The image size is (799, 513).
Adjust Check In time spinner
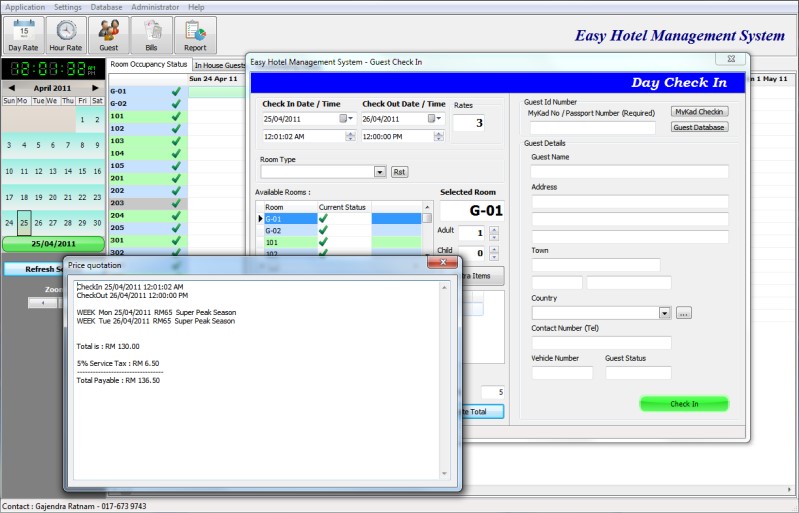pos(350,137)
